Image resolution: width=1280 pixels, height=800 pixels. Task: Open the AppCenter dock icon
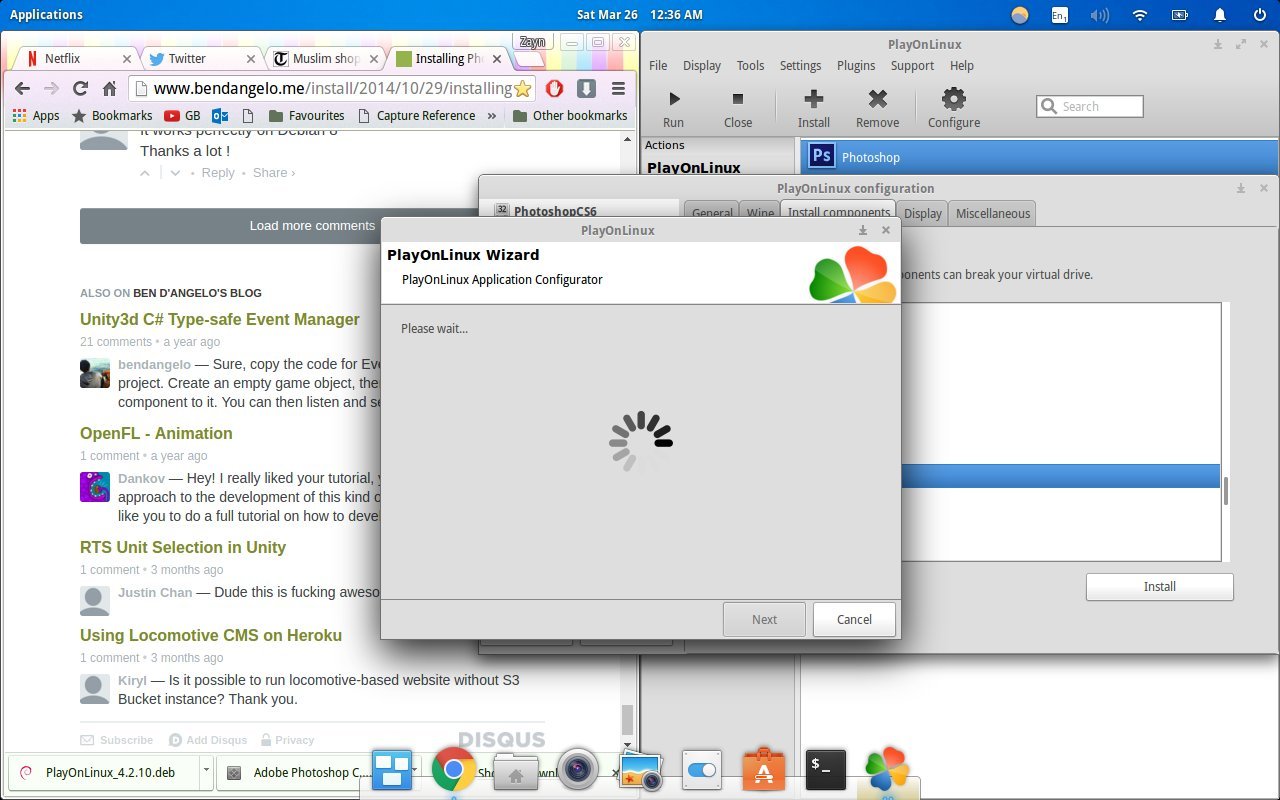tap(764, 769)
